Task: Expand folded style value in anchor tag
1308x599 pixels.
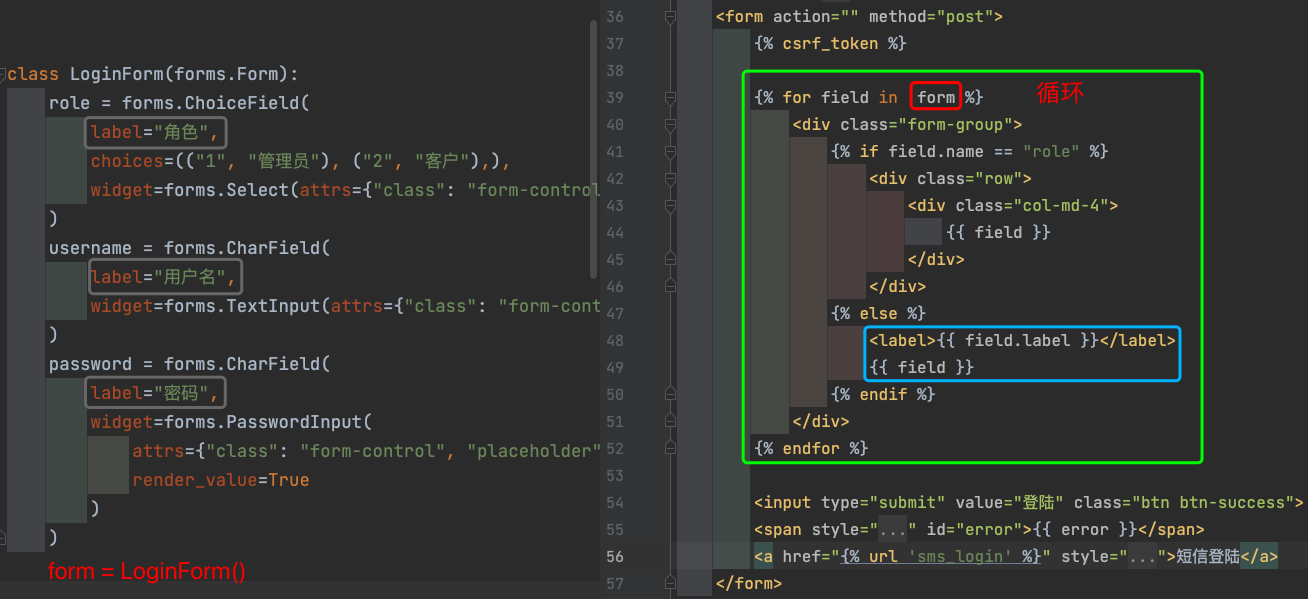Action: coord(1143,557)
